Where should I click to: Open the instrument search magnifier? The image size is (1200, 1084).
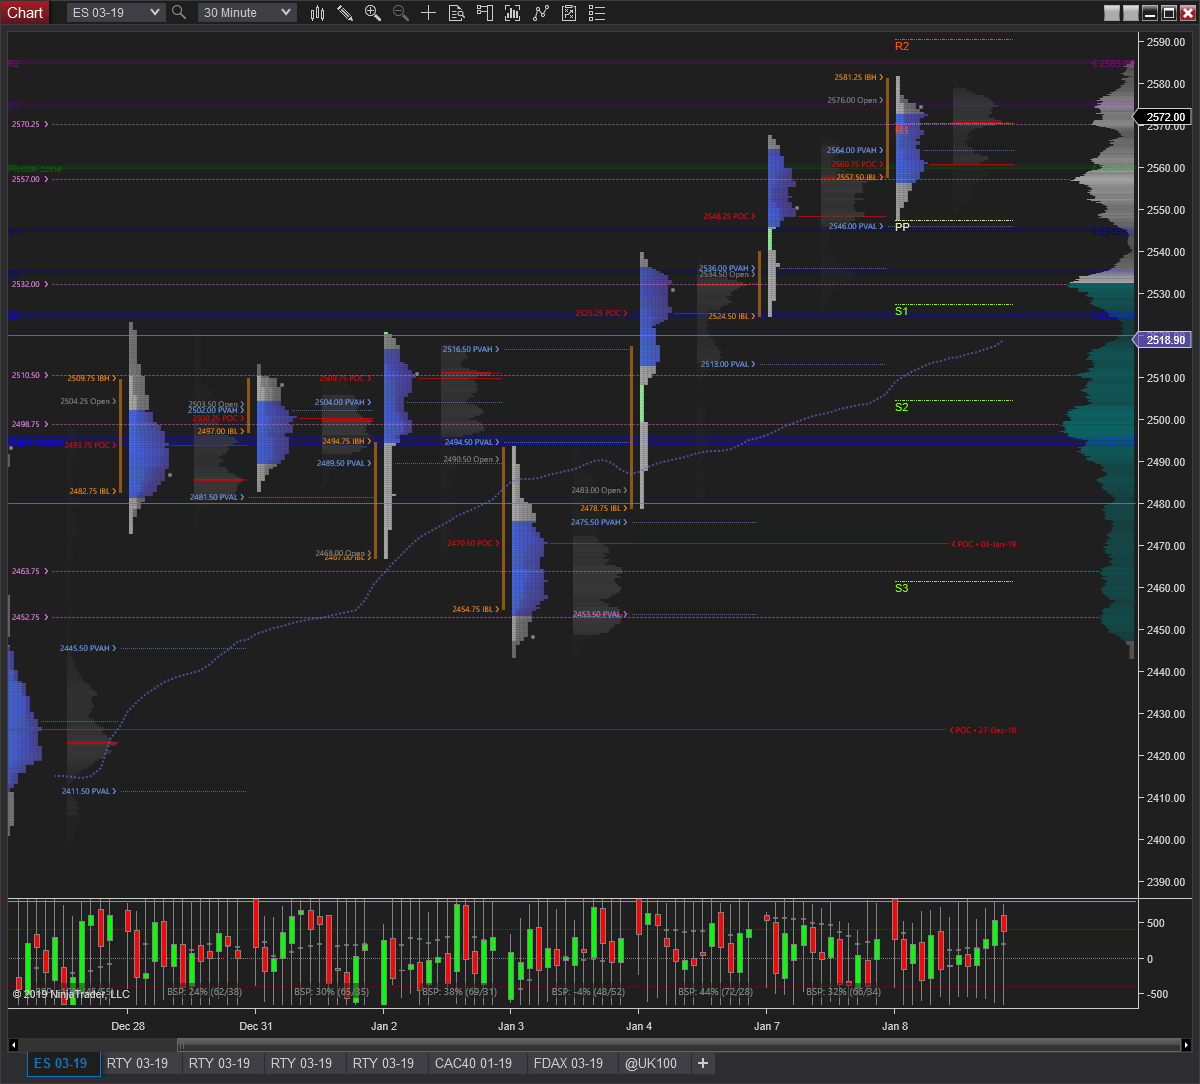(179, 12)
